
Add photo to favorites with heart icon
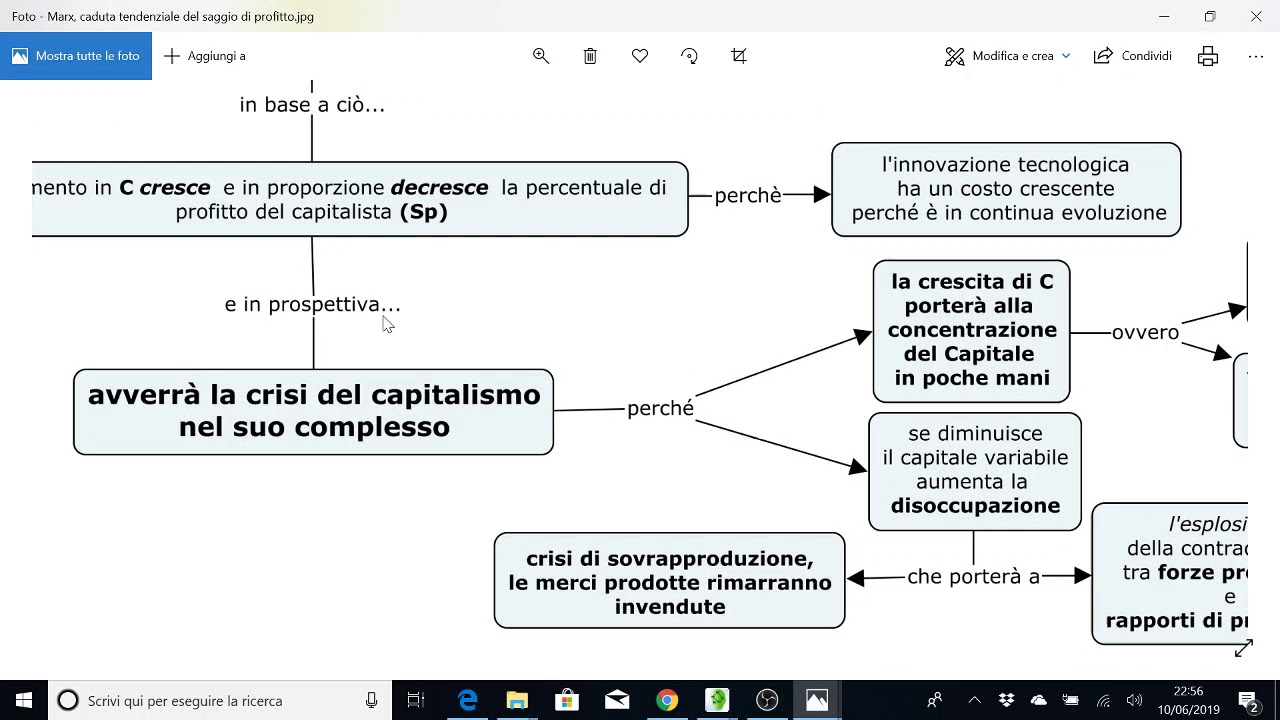(x=640, y=56)
